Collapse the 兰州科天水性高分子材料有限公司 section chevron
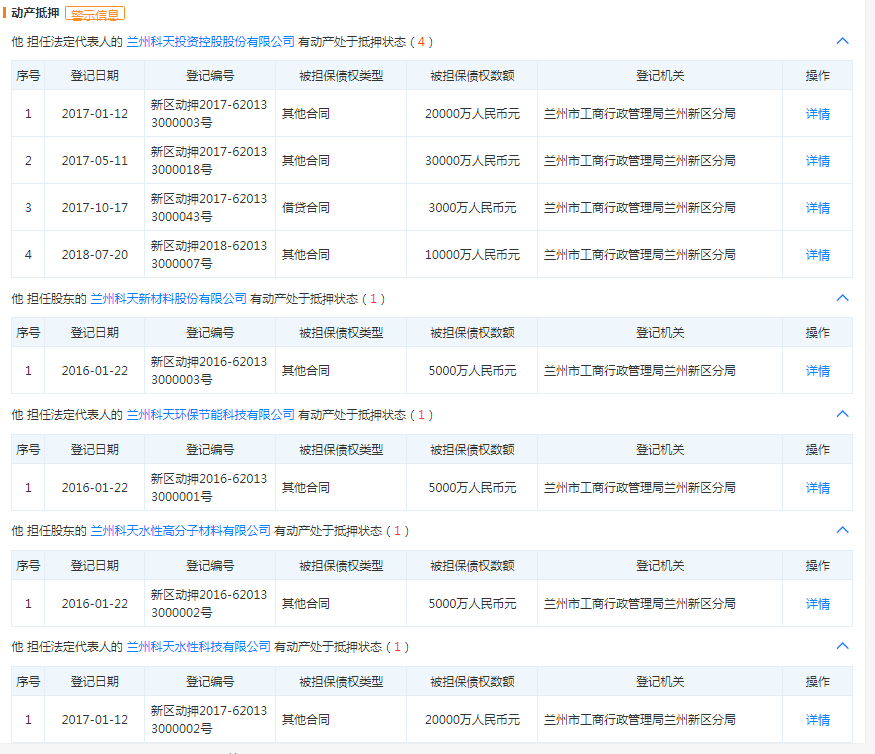The width and height of the screenshot is (875, 754). [842, 530]
